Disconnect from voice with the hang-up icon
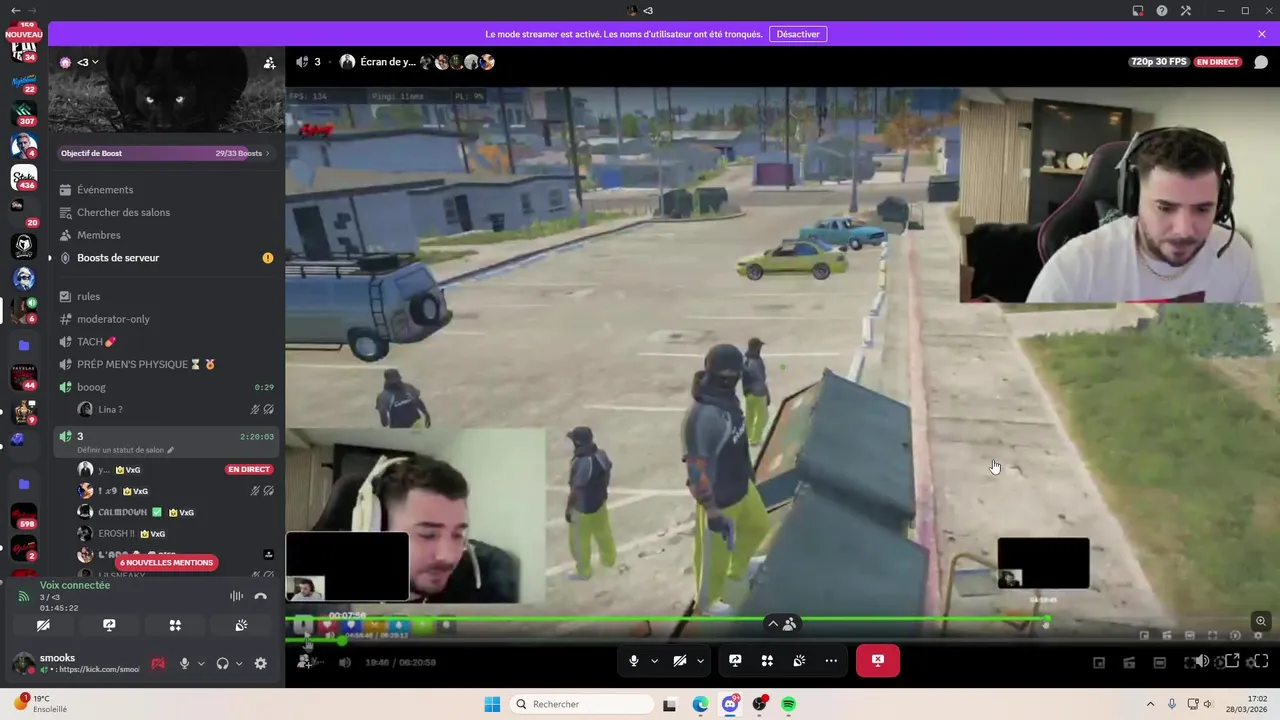1280x720 pixels. click(261, 596)
